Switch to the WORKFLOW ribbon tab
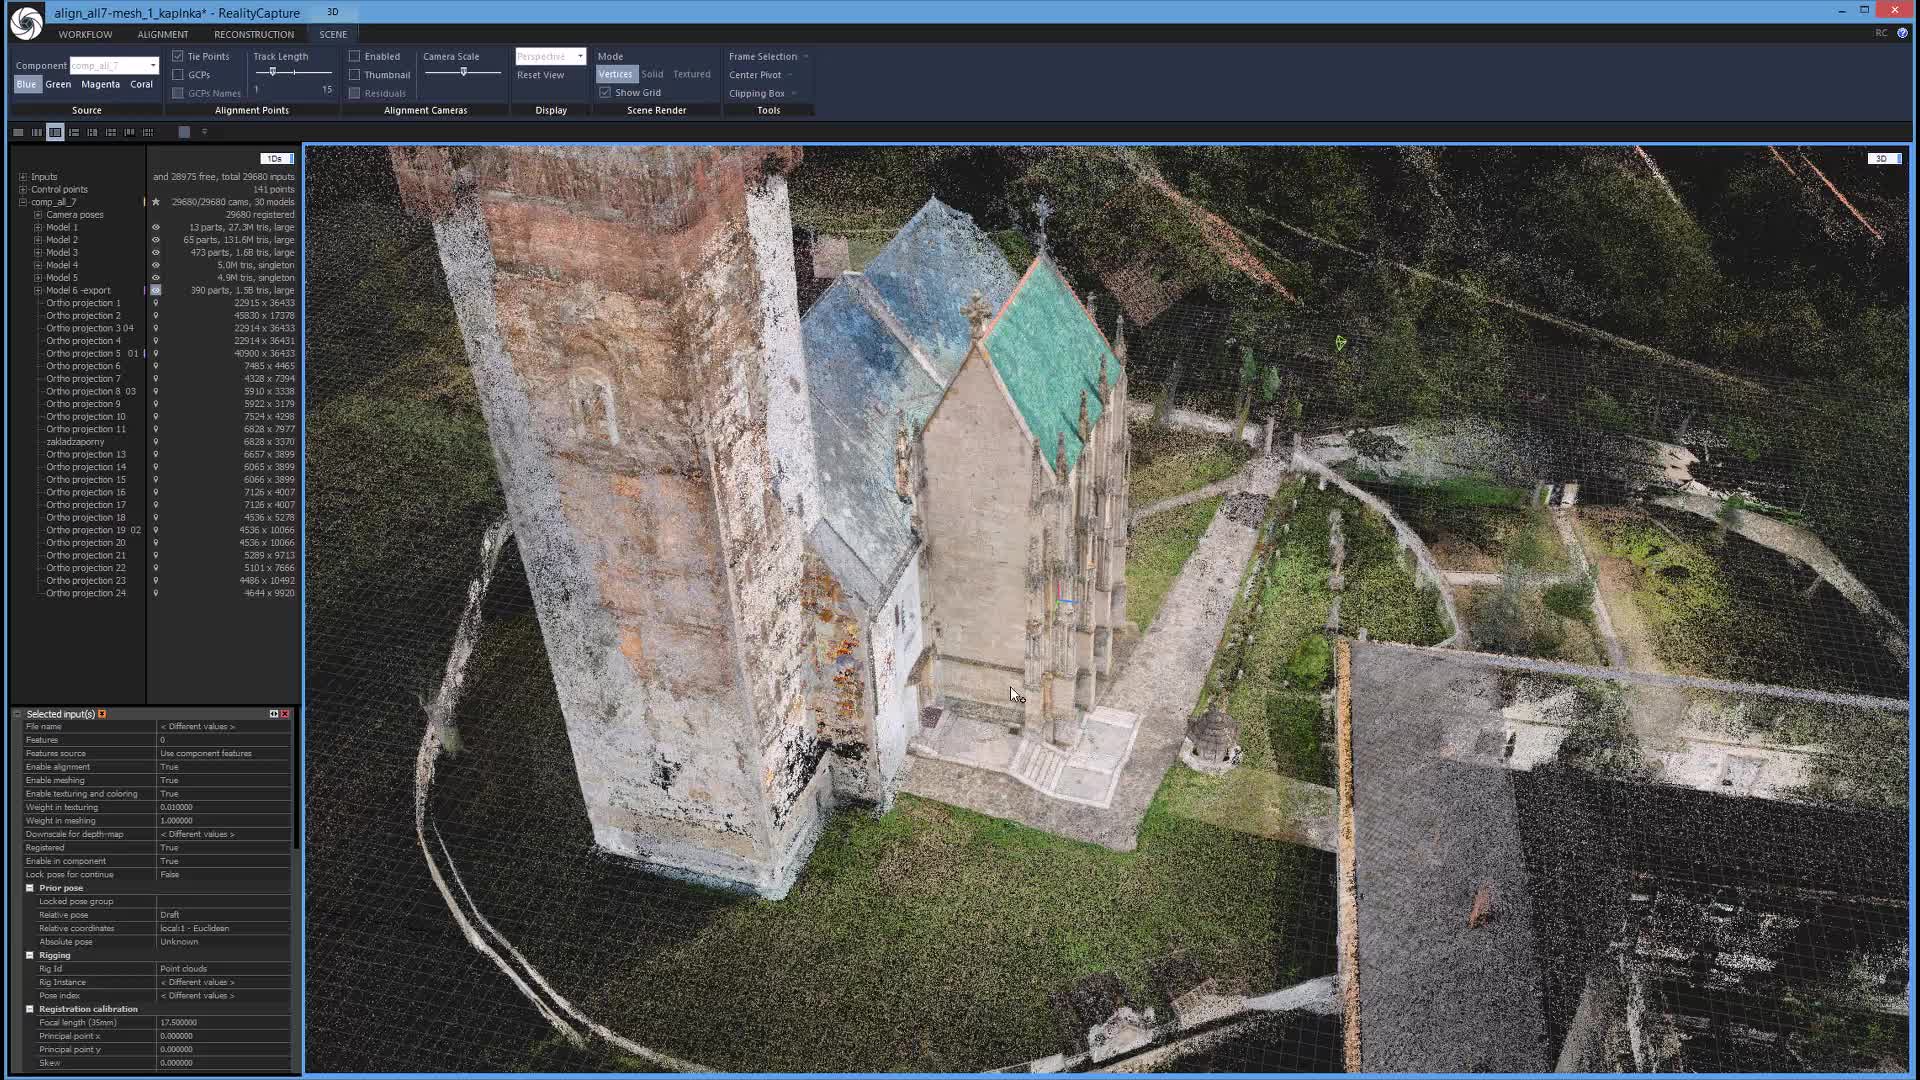 point(85,34)
